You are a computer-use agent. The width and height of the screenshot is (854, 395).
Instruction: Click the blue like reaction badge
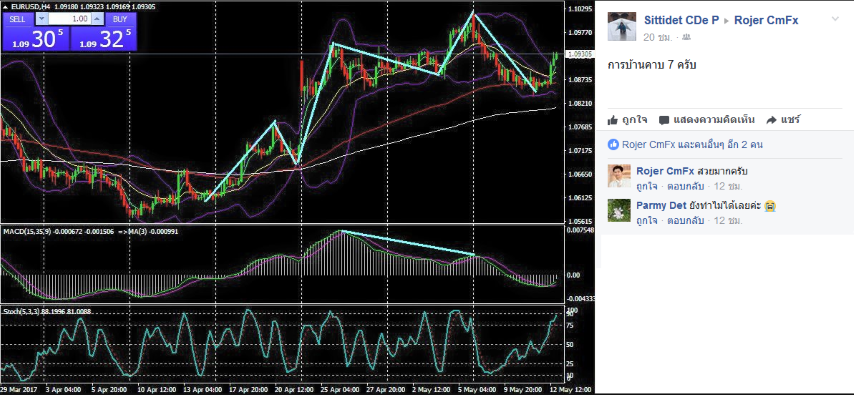[613, 144]
